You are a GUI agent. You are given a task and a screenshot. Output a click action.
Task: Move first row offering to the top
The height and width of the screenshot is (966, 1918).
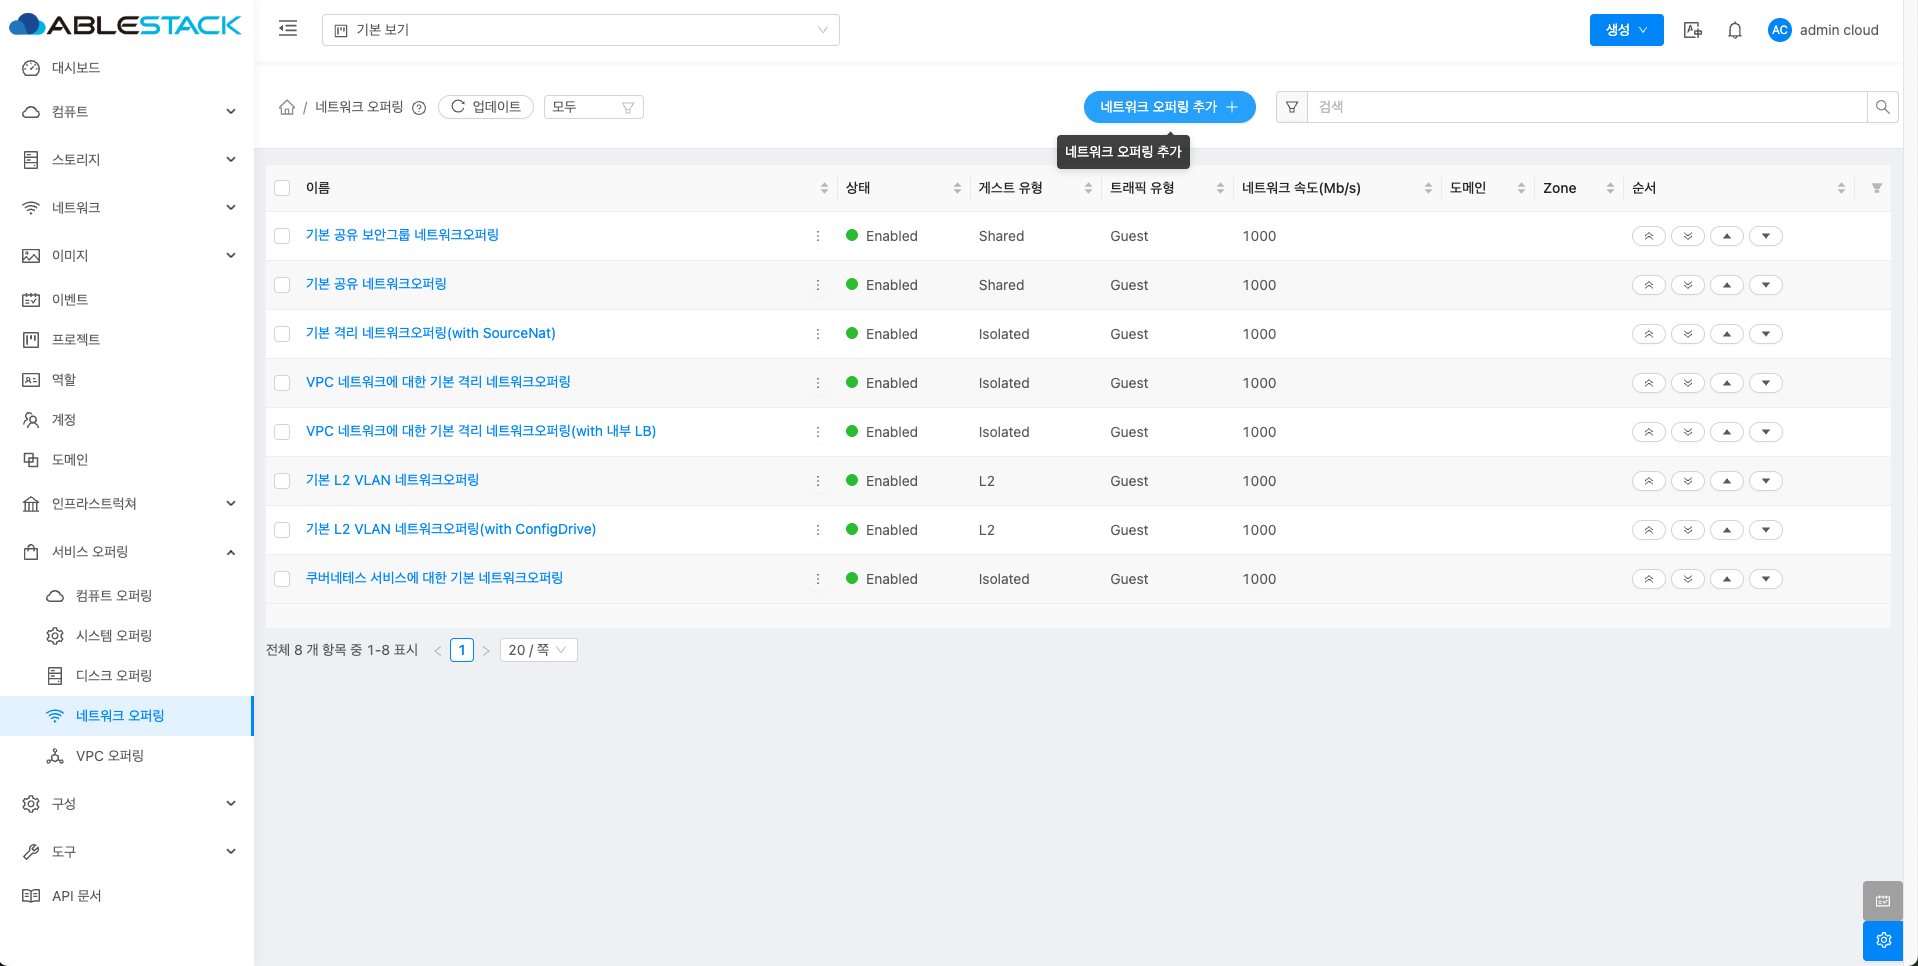coord(1648,236)
